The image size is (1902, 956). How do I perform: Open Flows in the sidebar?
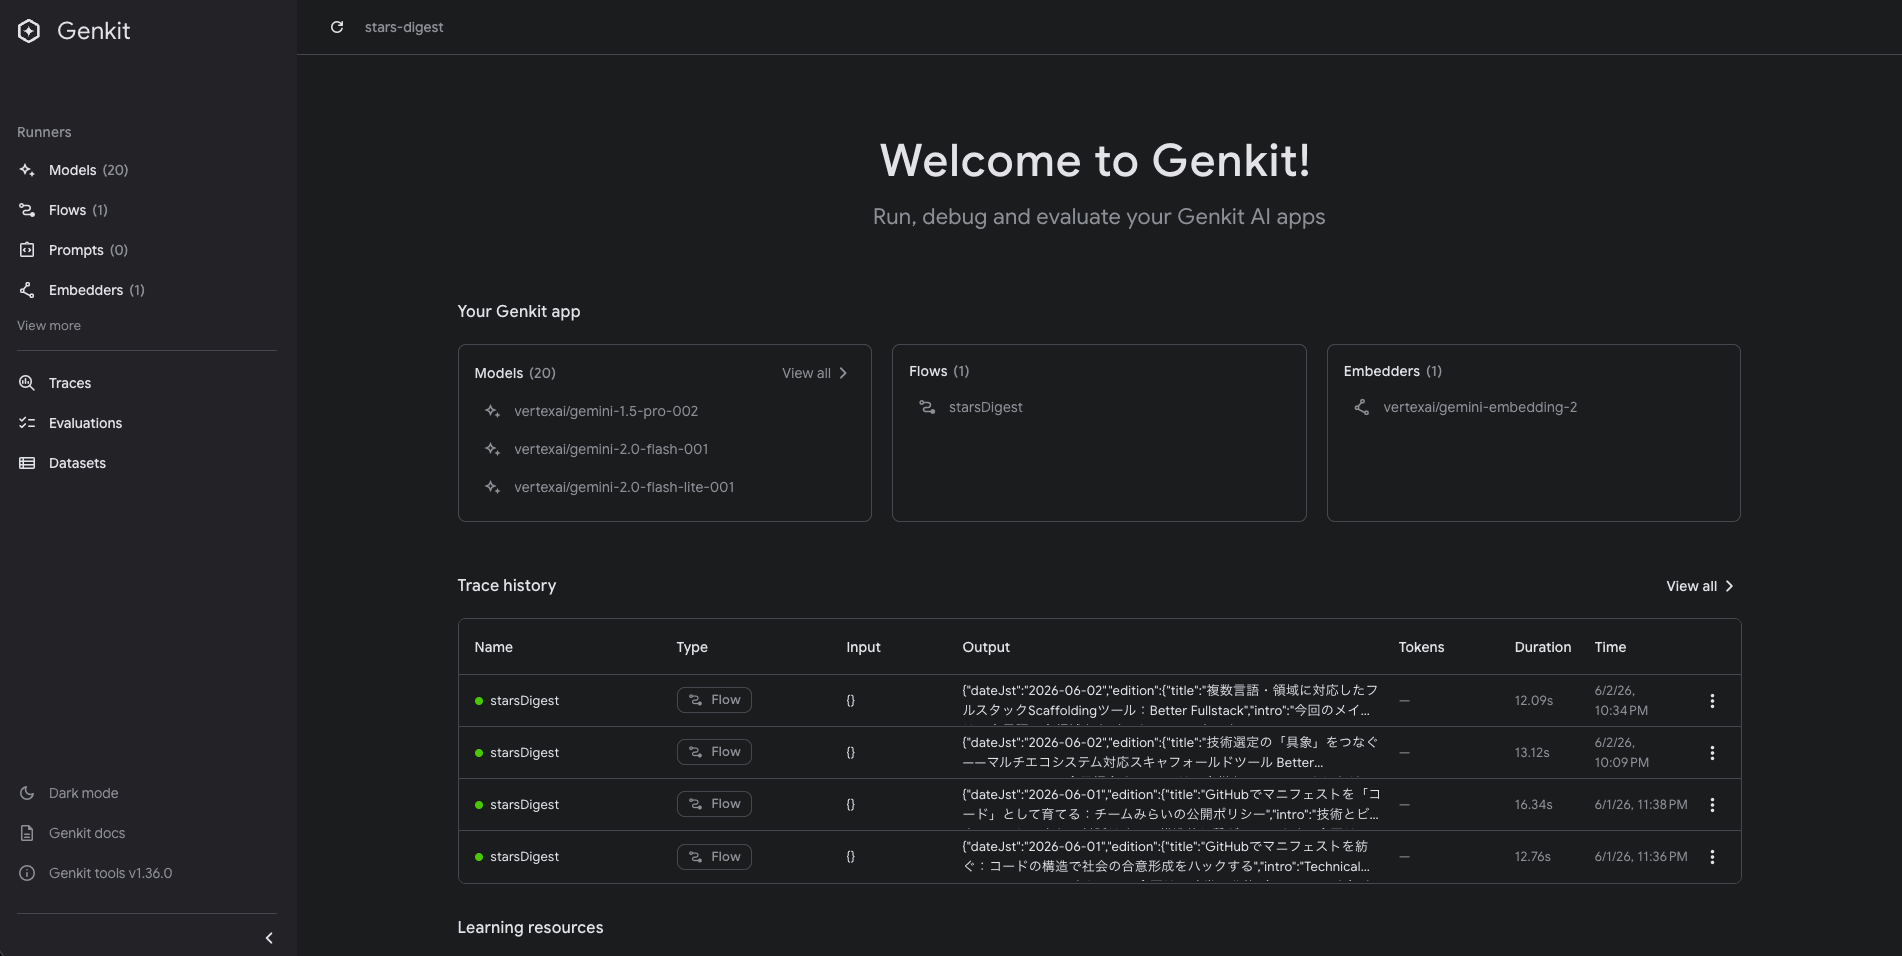[78, 210]
